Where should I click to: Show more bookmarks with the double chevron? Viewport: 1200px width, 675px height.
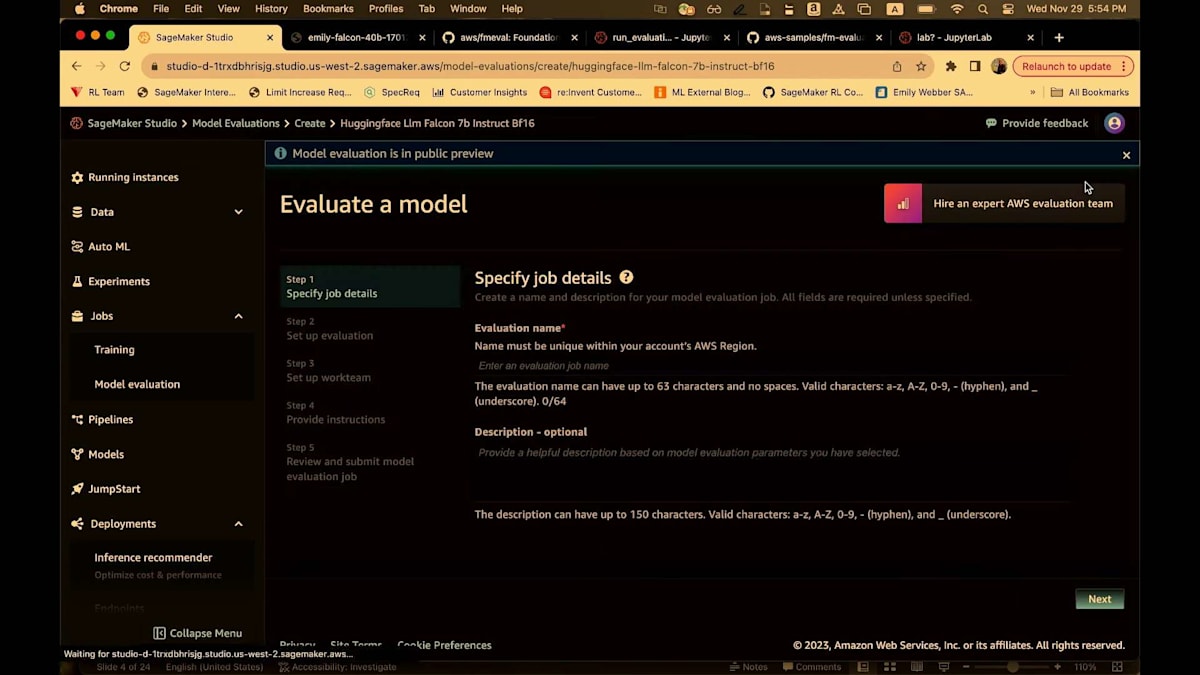pos(1032,92)
